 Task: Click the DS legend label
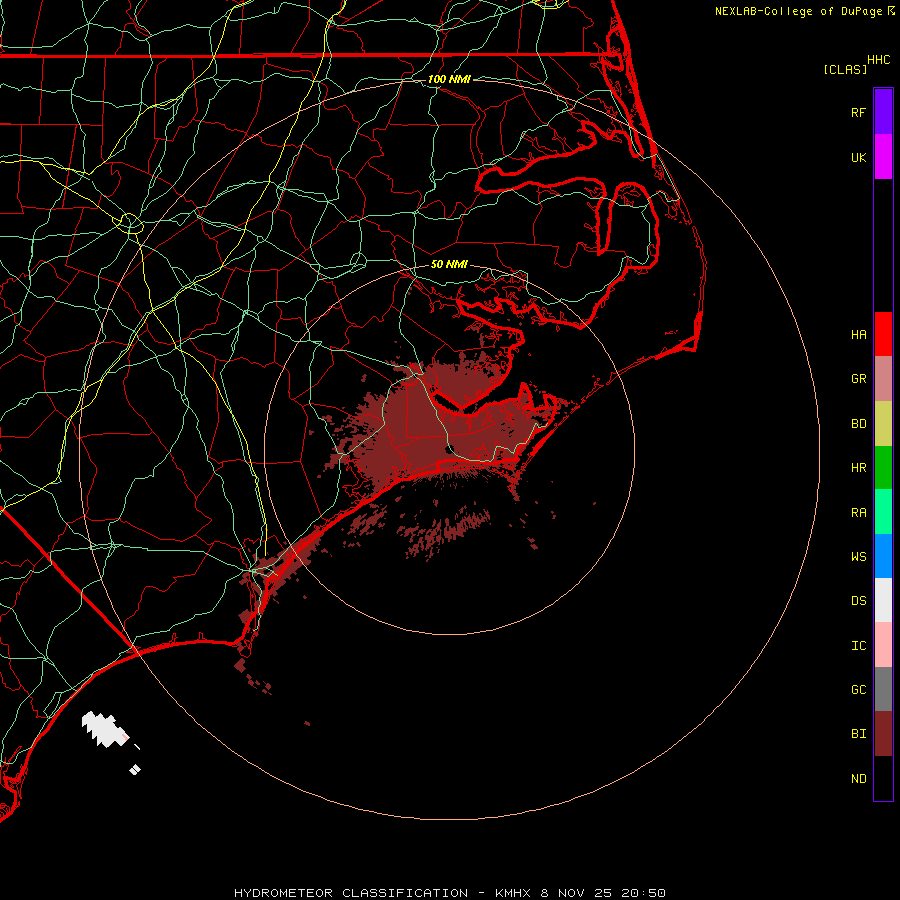(859, 601)
